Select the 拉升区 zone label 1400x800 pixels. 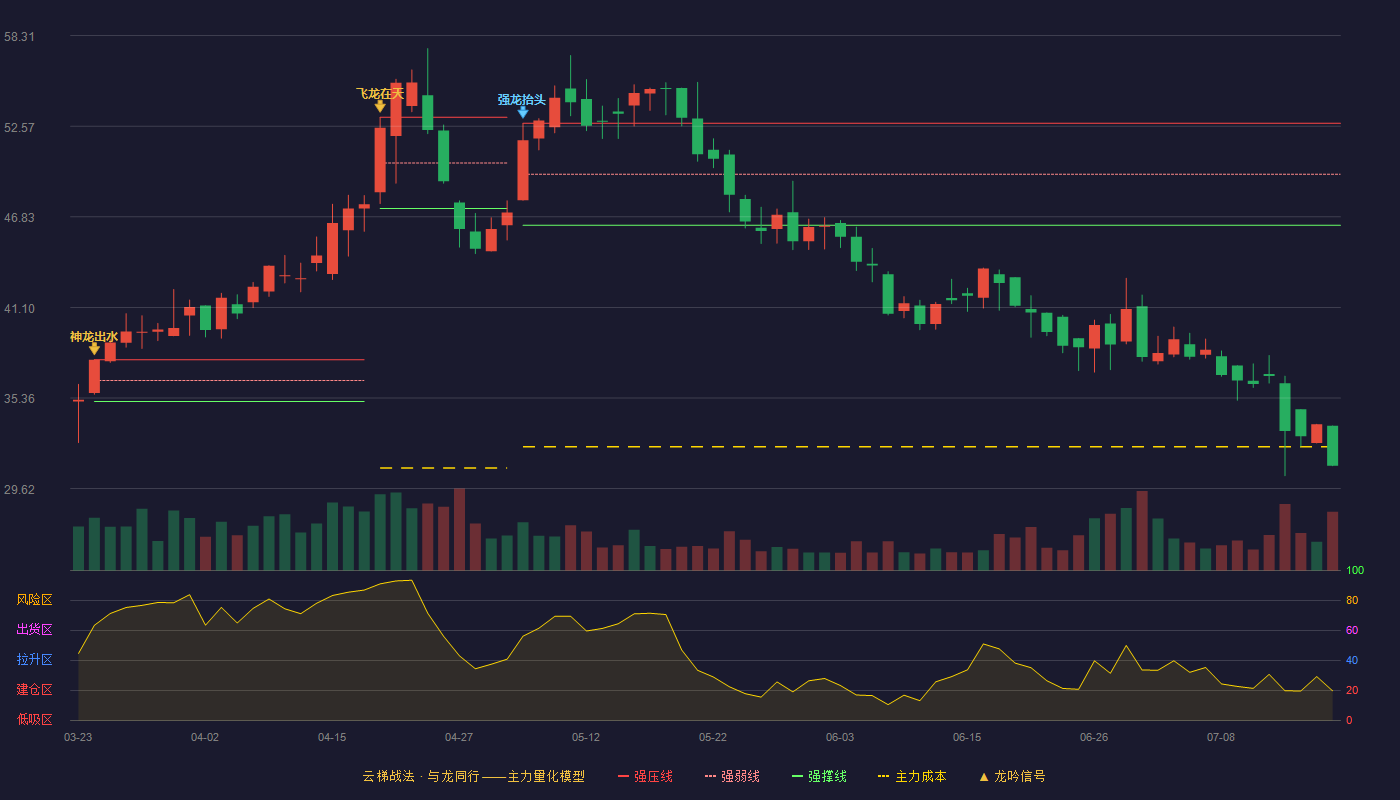[x=34, y=660]
